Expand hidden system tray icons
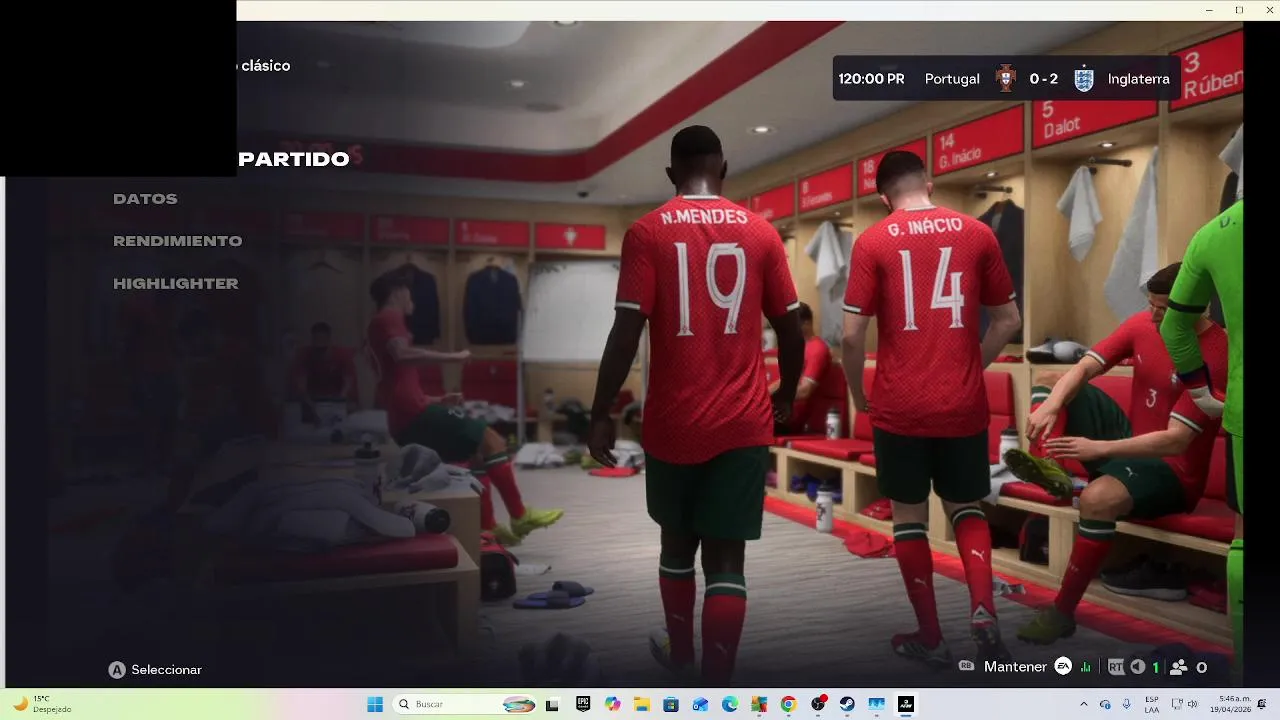 (x=1083, y=704)
